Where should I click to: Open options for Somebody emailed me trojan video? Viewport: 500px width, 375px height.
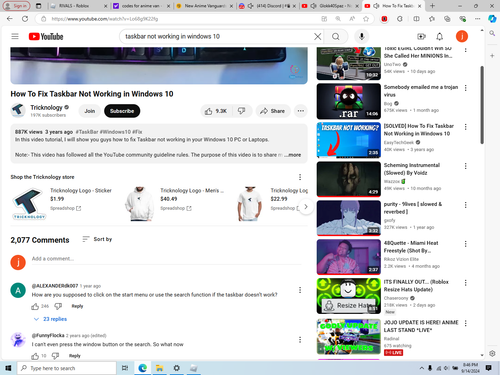click(466, 88)
